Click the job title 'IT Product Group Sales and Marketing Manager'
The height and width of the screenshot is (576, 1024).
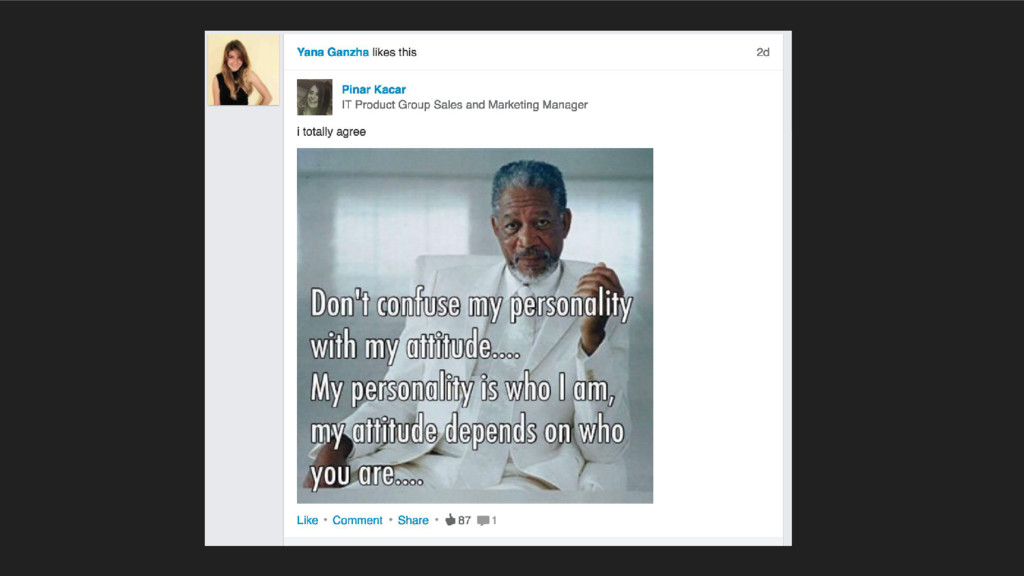coord(464,105)
